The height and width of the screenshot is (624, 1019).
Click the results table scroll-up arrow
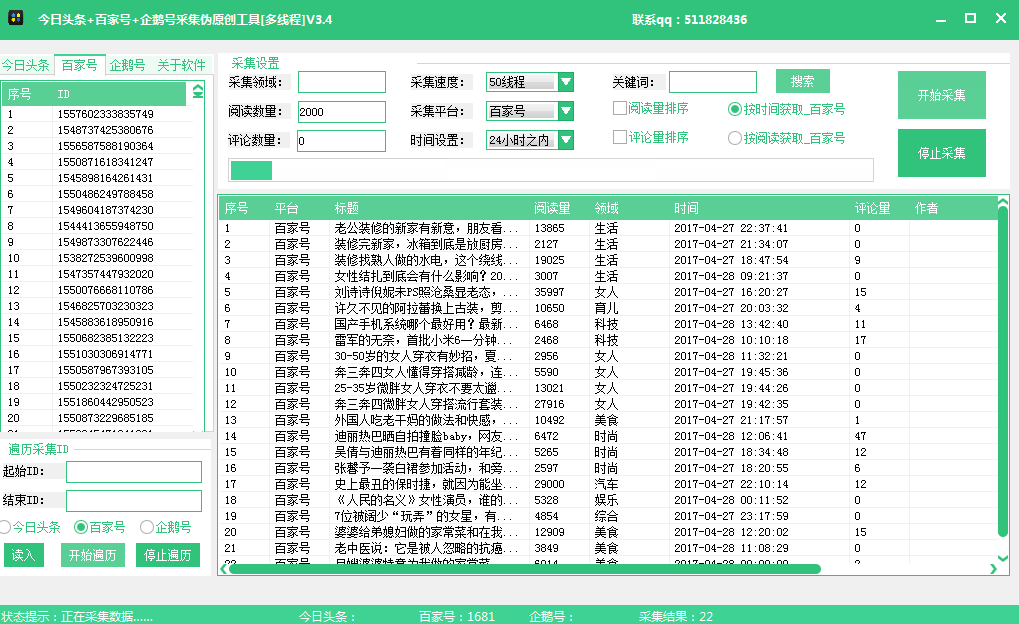tap(1003, 203)
